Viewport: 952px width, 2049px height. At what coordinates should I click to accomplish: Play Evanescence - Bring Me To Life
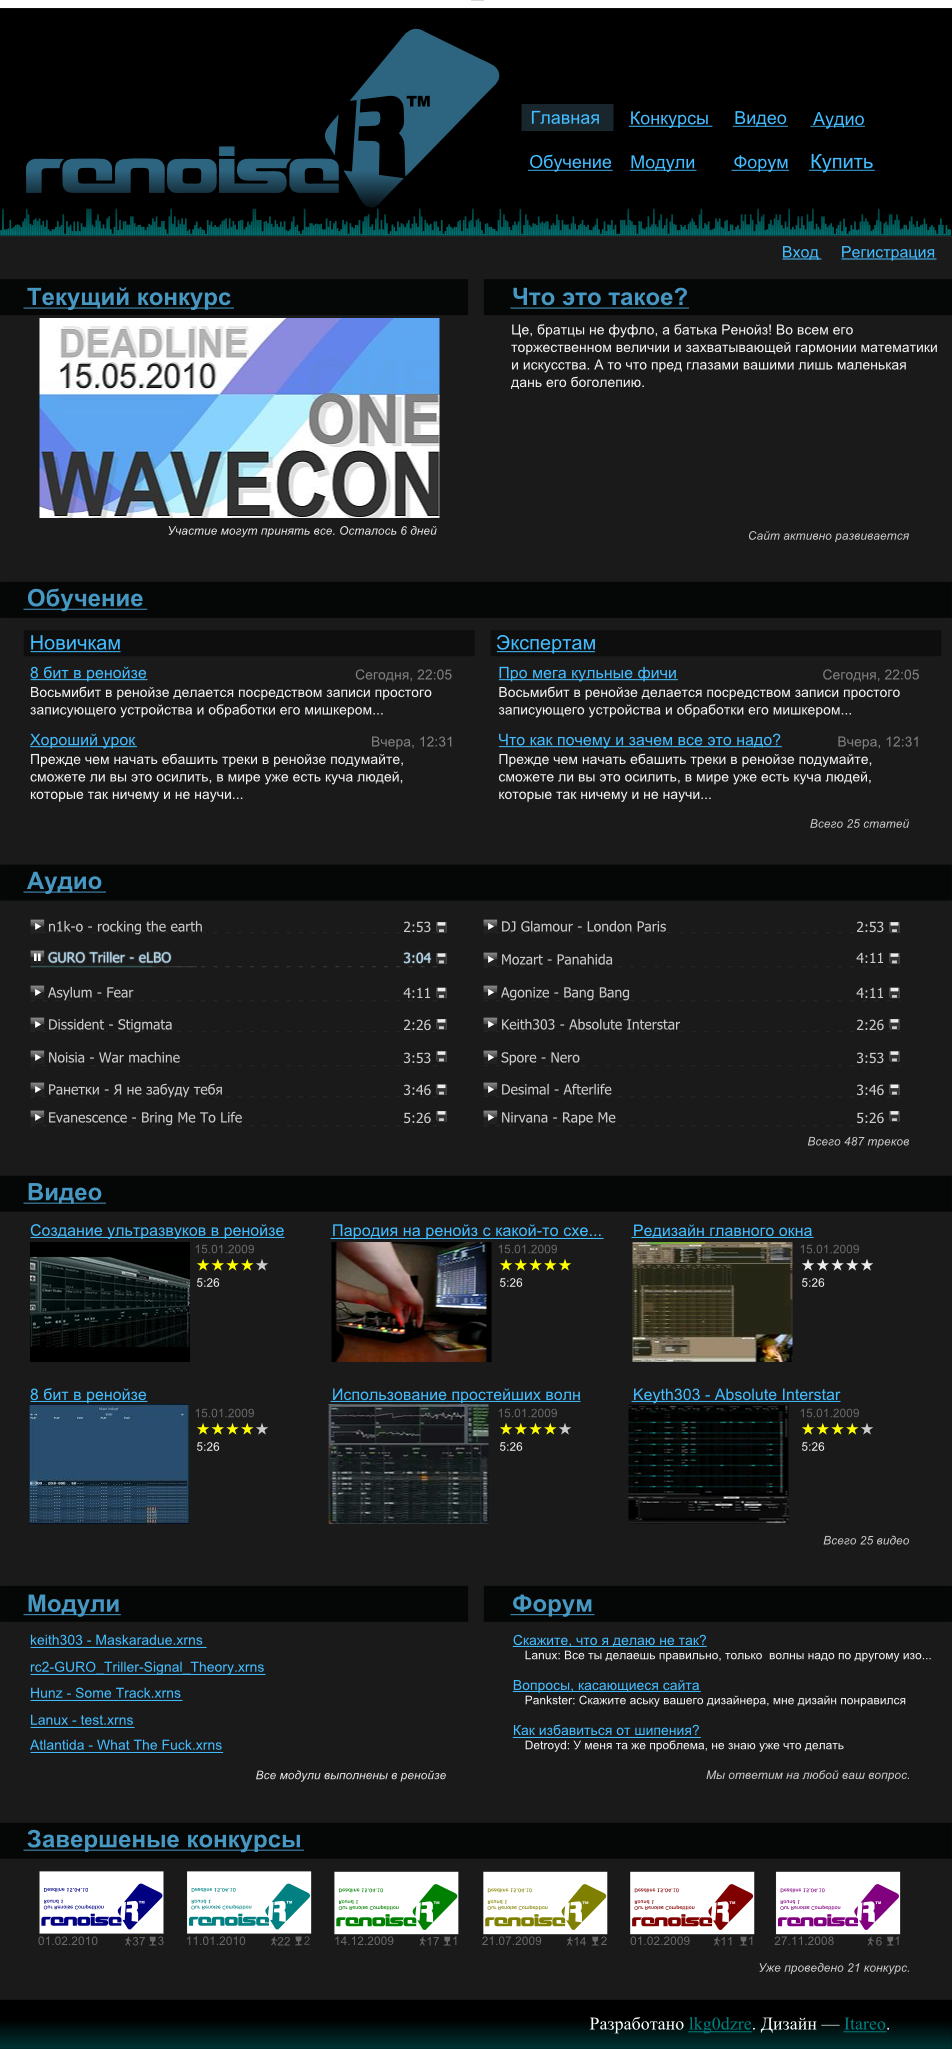37,1117
